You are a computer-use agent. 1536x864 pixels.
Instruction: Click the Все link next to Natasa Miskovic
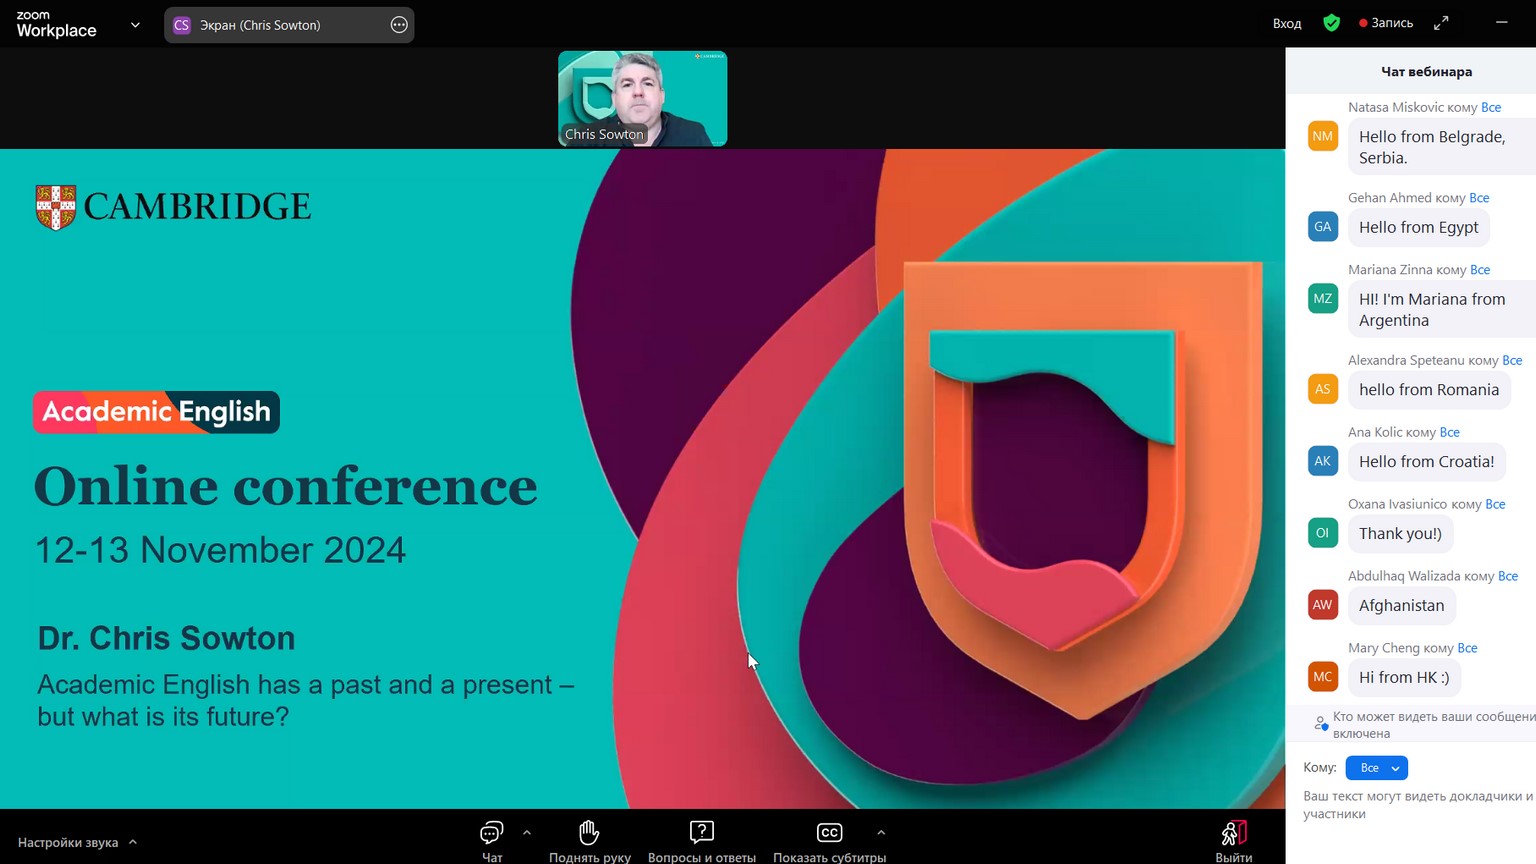pos(1491,107)
